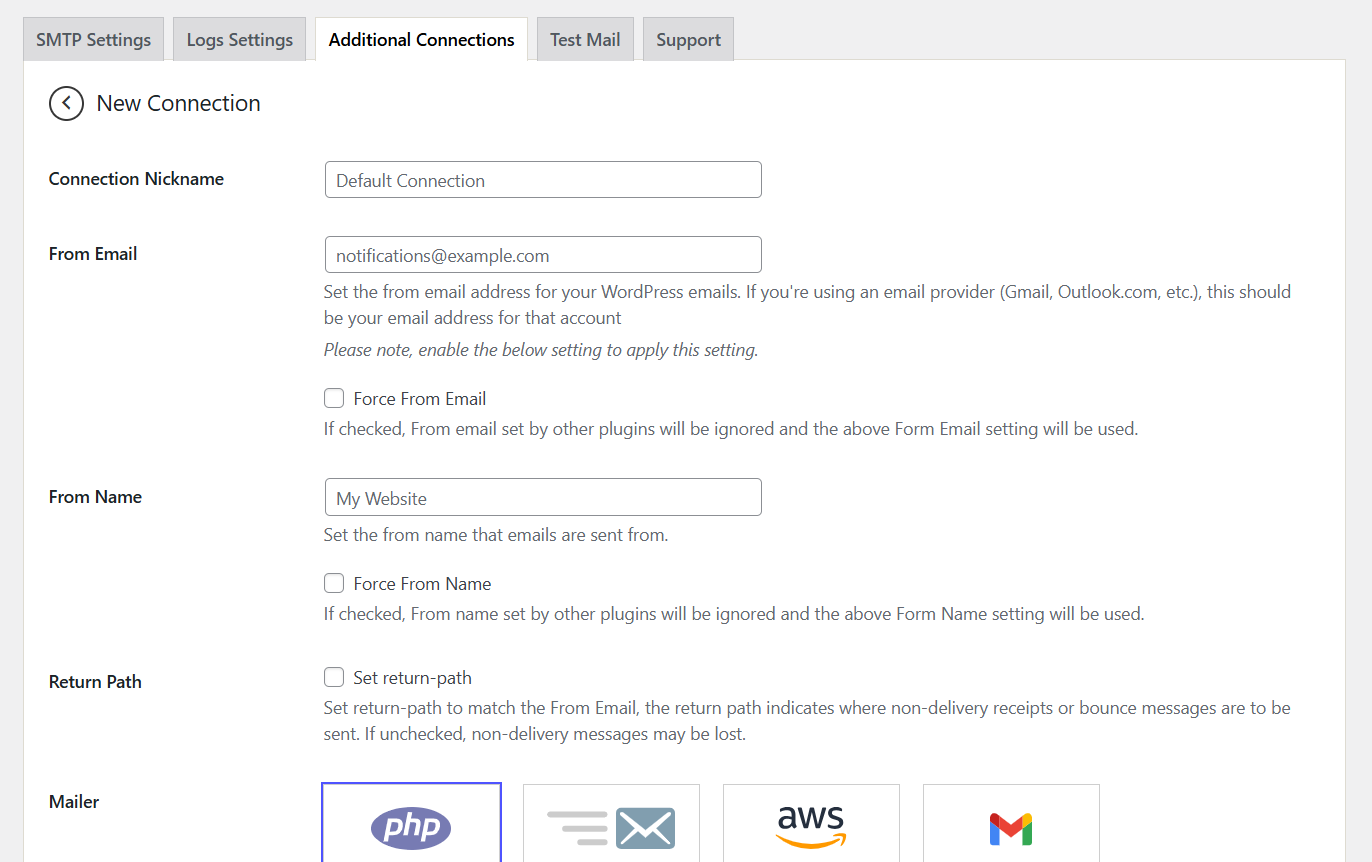
Task: Switch to the SMTP Settings tab
Action: coord(94,40)
